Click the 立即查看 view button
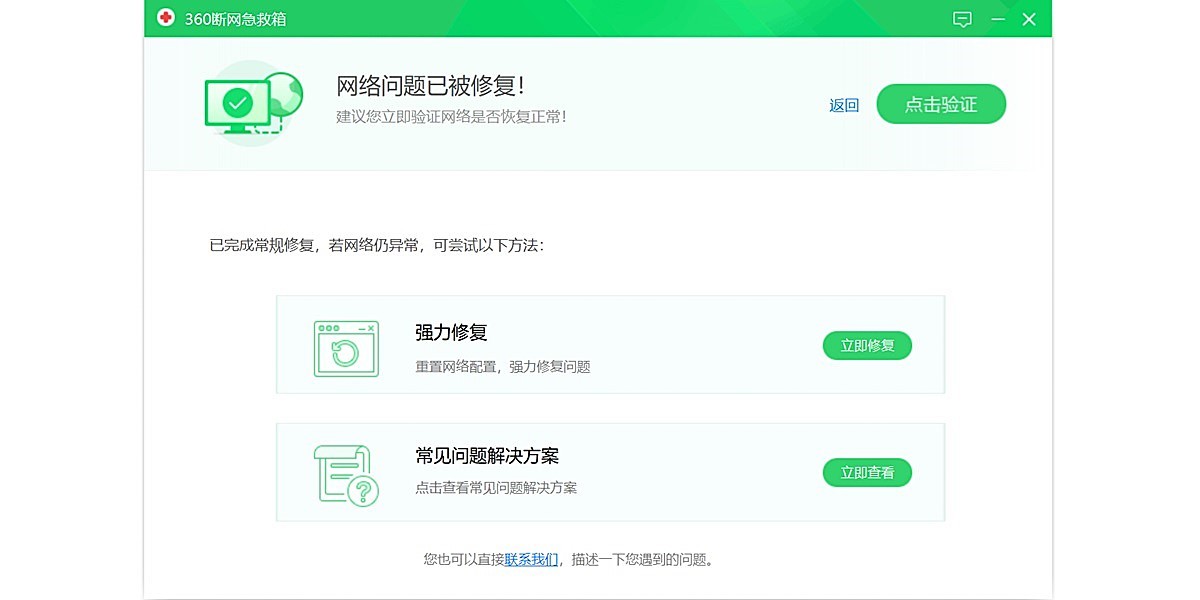The image size is (1200, 600). pyautogui.click(x=867, y=472)
